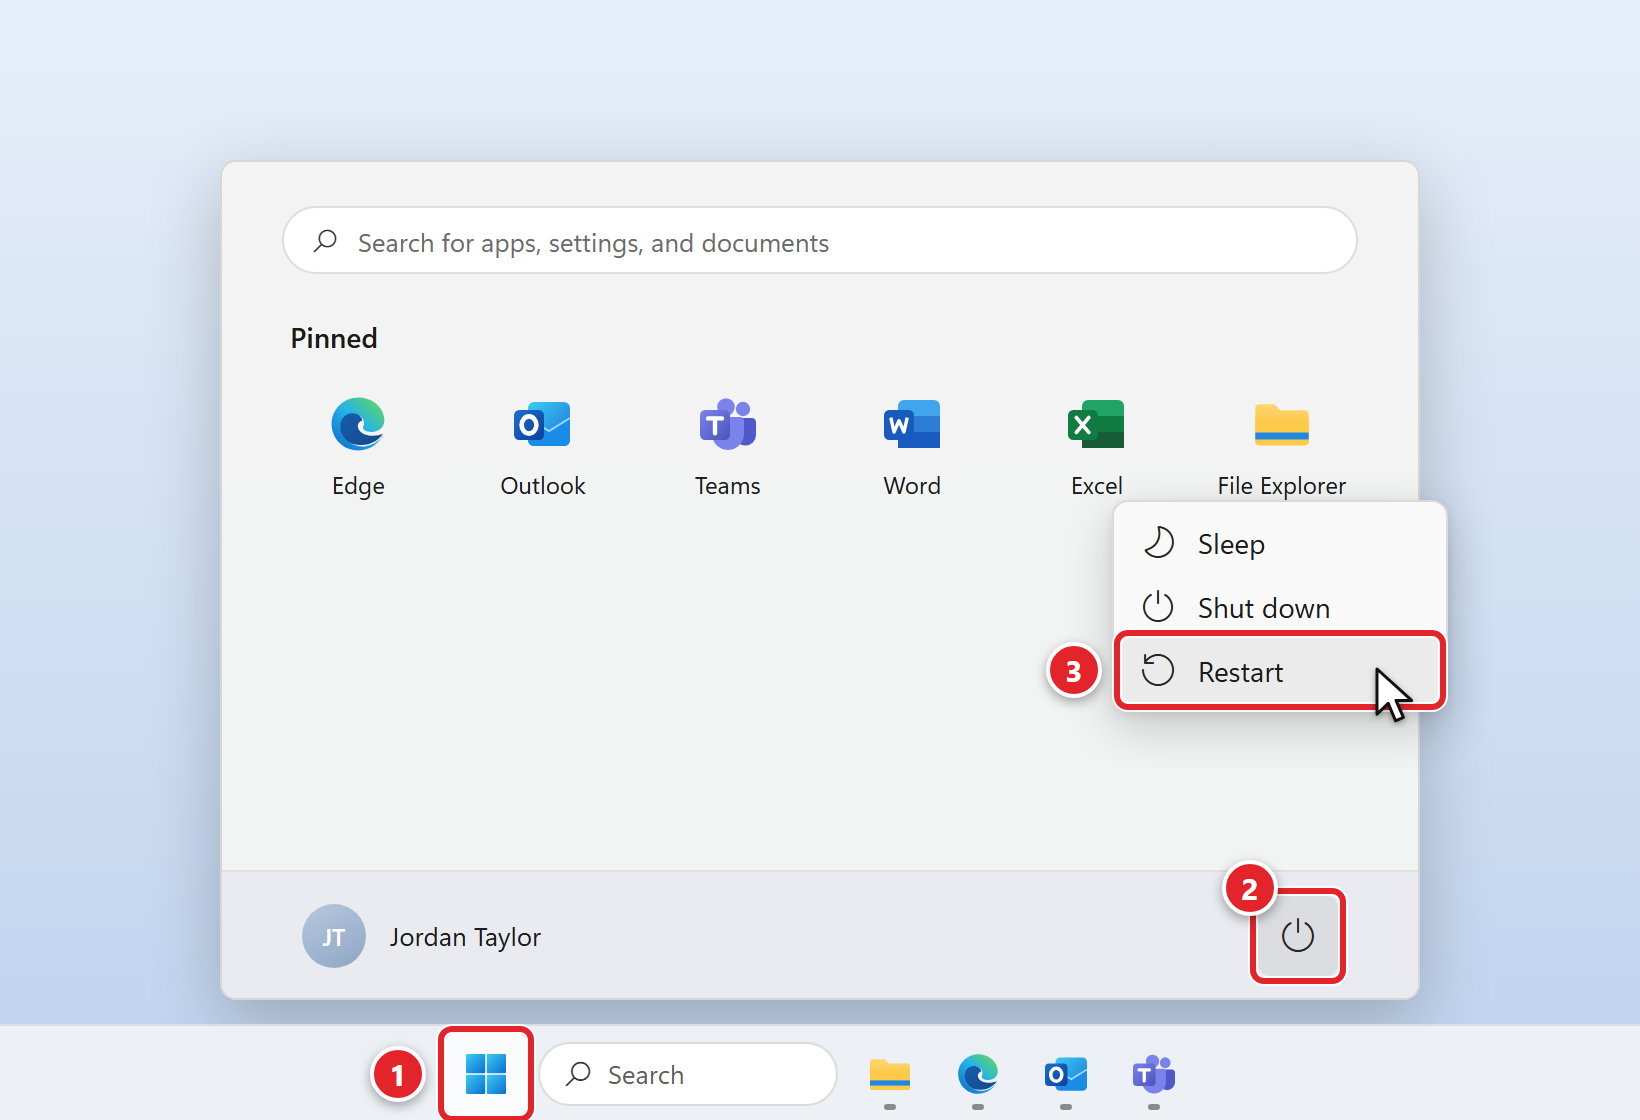Click the Windows Start button on taskbar
1640x1120 pixels.
pos(486,1074)
